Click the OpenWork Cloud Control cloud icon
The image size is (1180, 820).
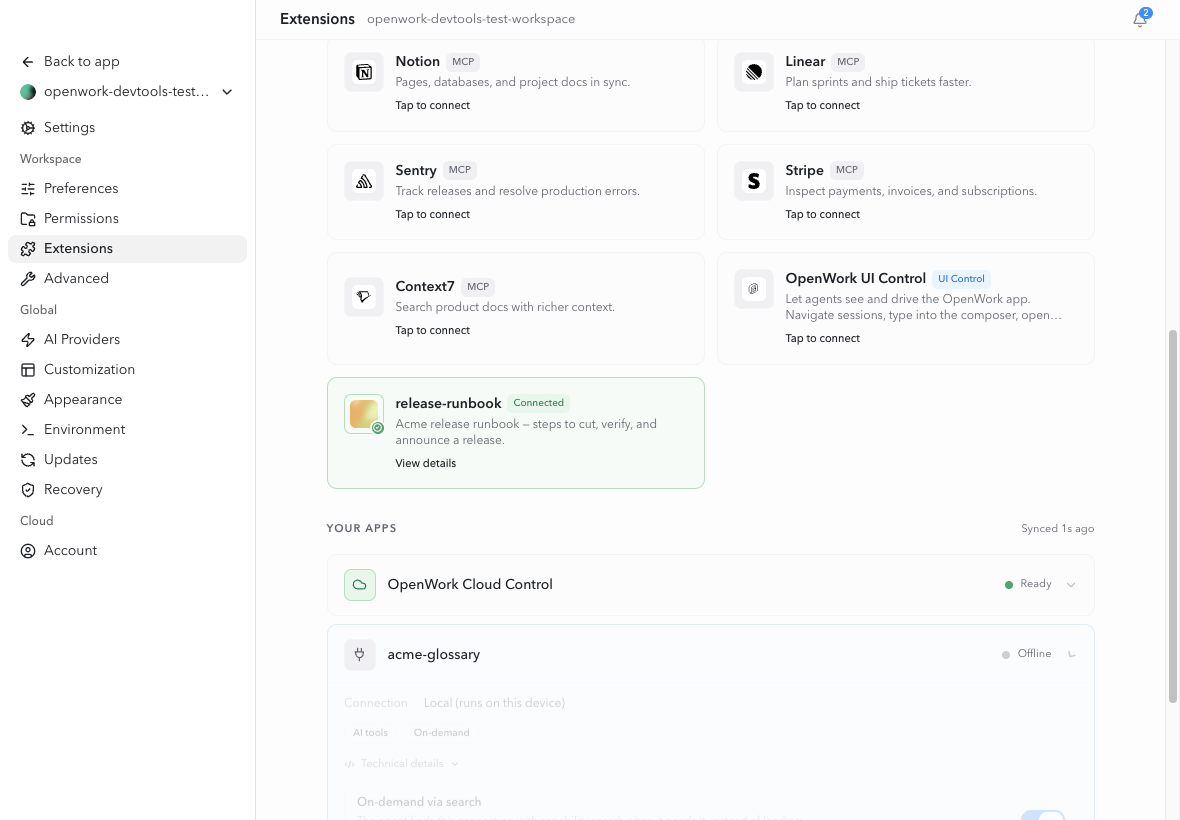[x=360, y=585]
